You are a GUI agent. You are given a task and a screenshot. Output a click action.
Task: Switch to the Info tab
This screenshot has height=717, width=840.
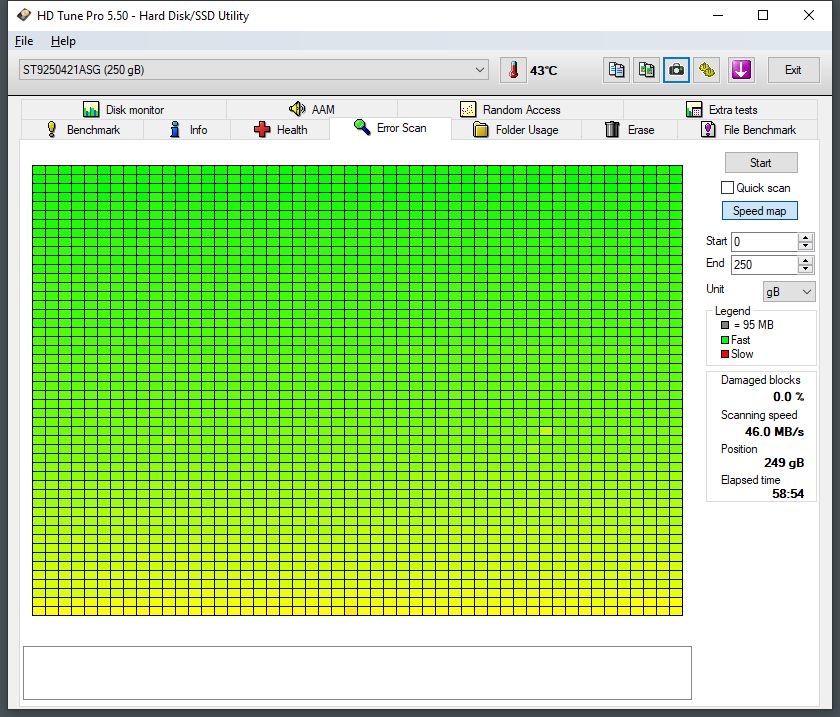click(187, 129)
